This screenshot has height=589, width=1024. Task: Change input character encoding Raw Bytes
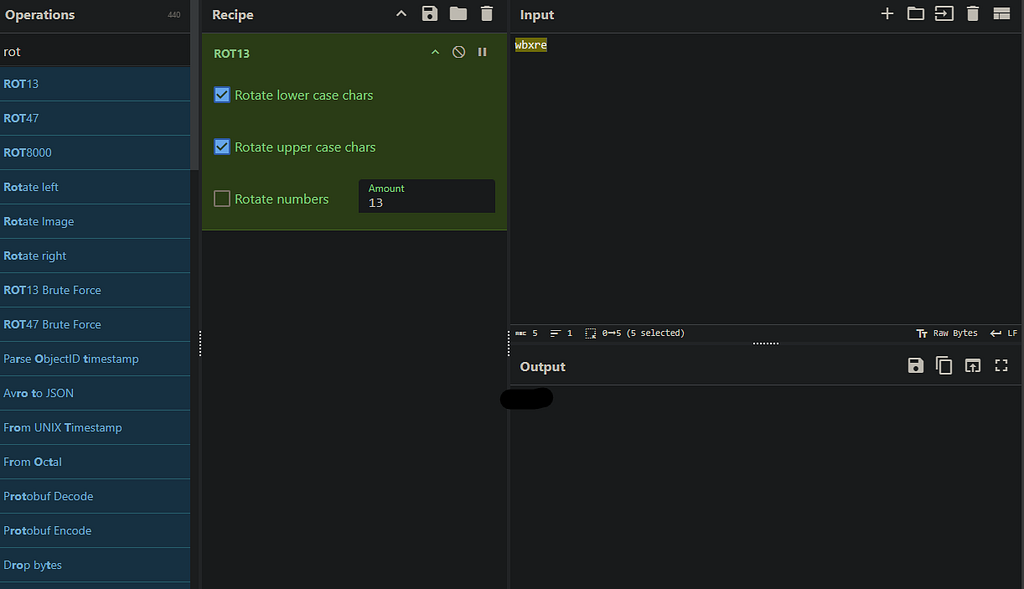[x=947, y=333]
